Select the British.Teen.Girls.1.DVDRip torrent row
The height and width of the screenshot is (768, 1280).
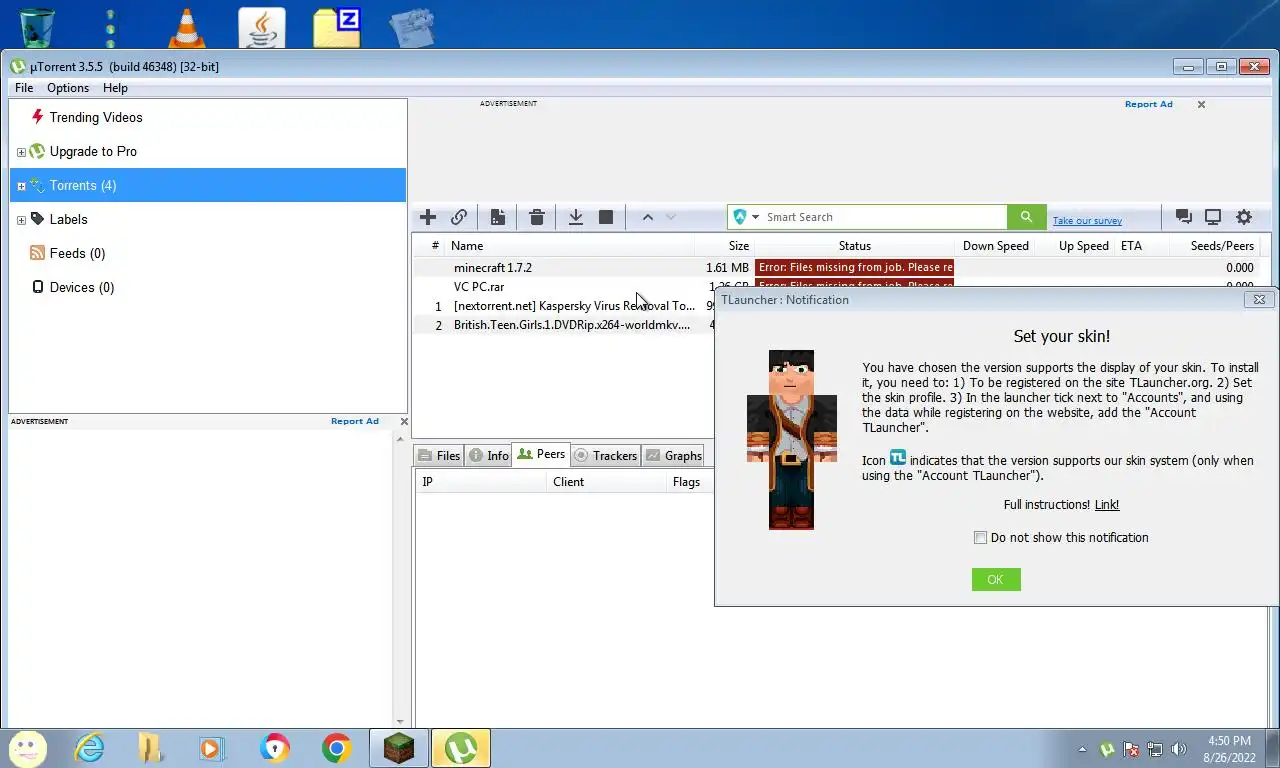(x=563, y=325)
